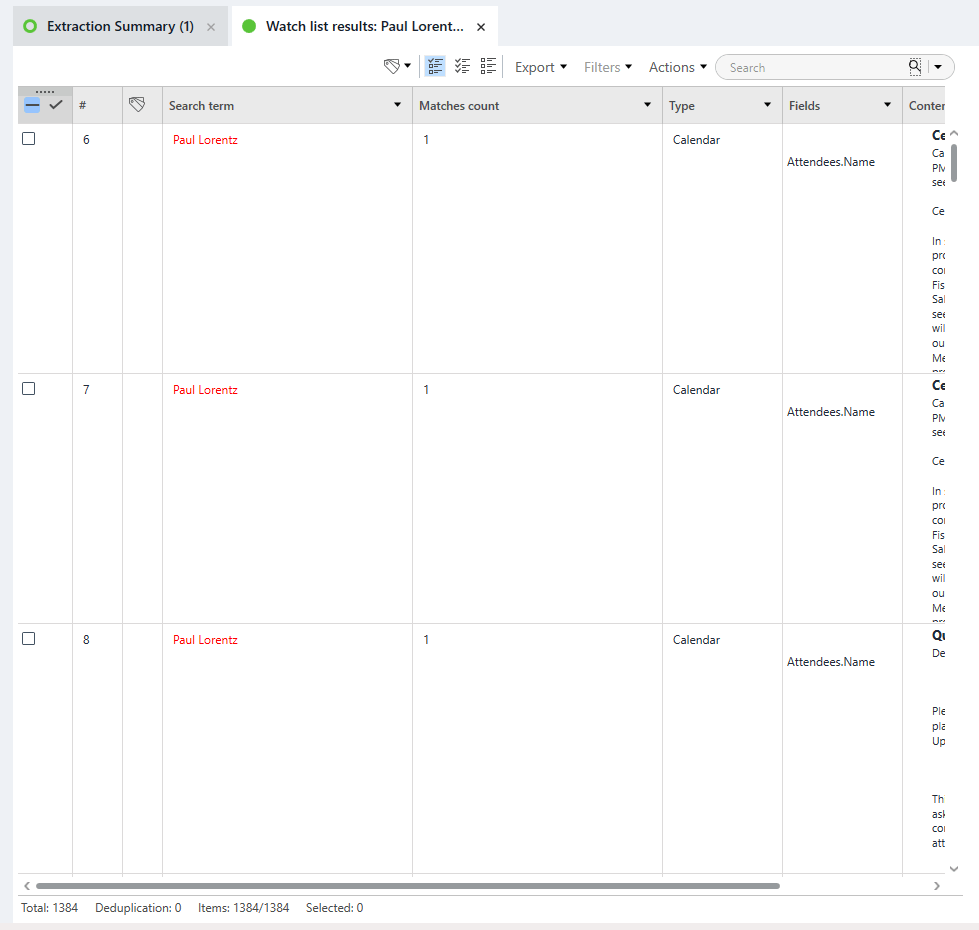Switch to the Extraction Summary tab

coord(120,27)
